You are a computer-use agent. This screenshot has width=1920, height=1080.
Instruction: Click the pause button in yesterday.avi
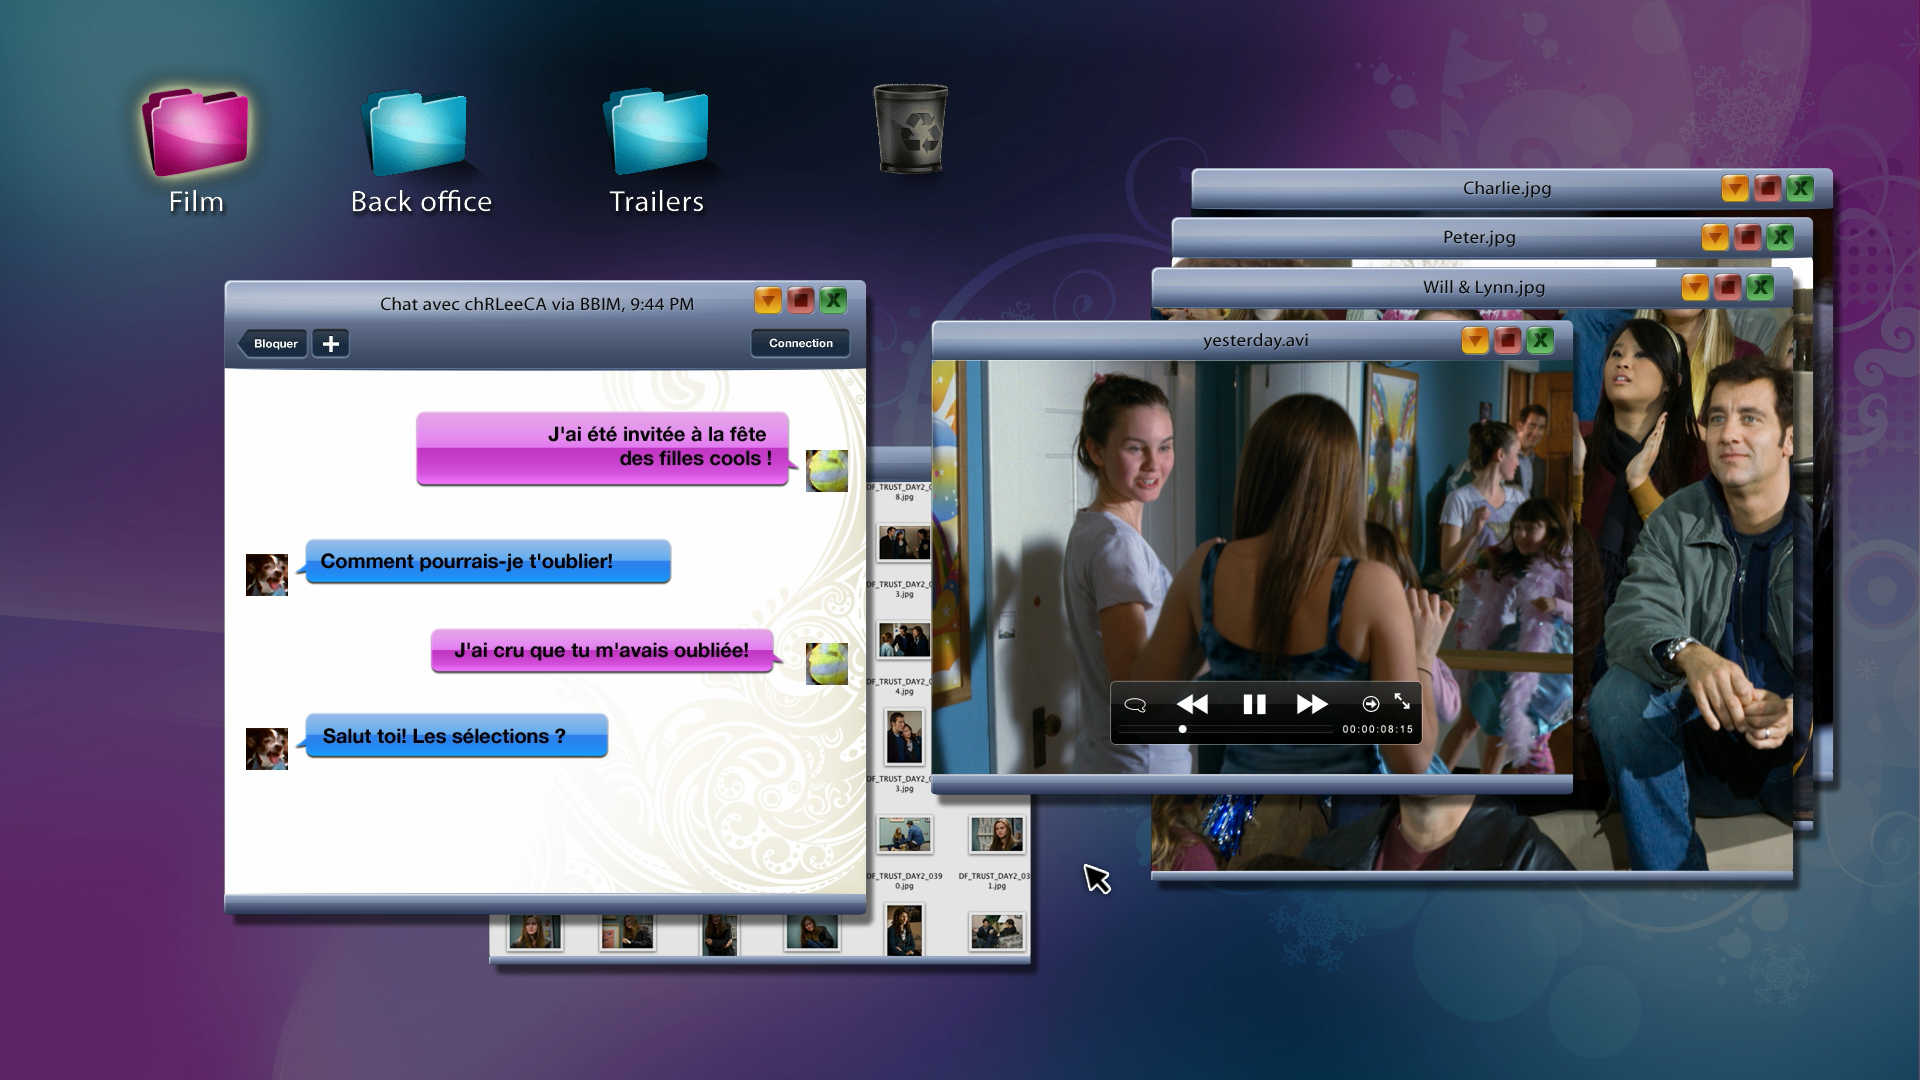(x=1254, y=703)
